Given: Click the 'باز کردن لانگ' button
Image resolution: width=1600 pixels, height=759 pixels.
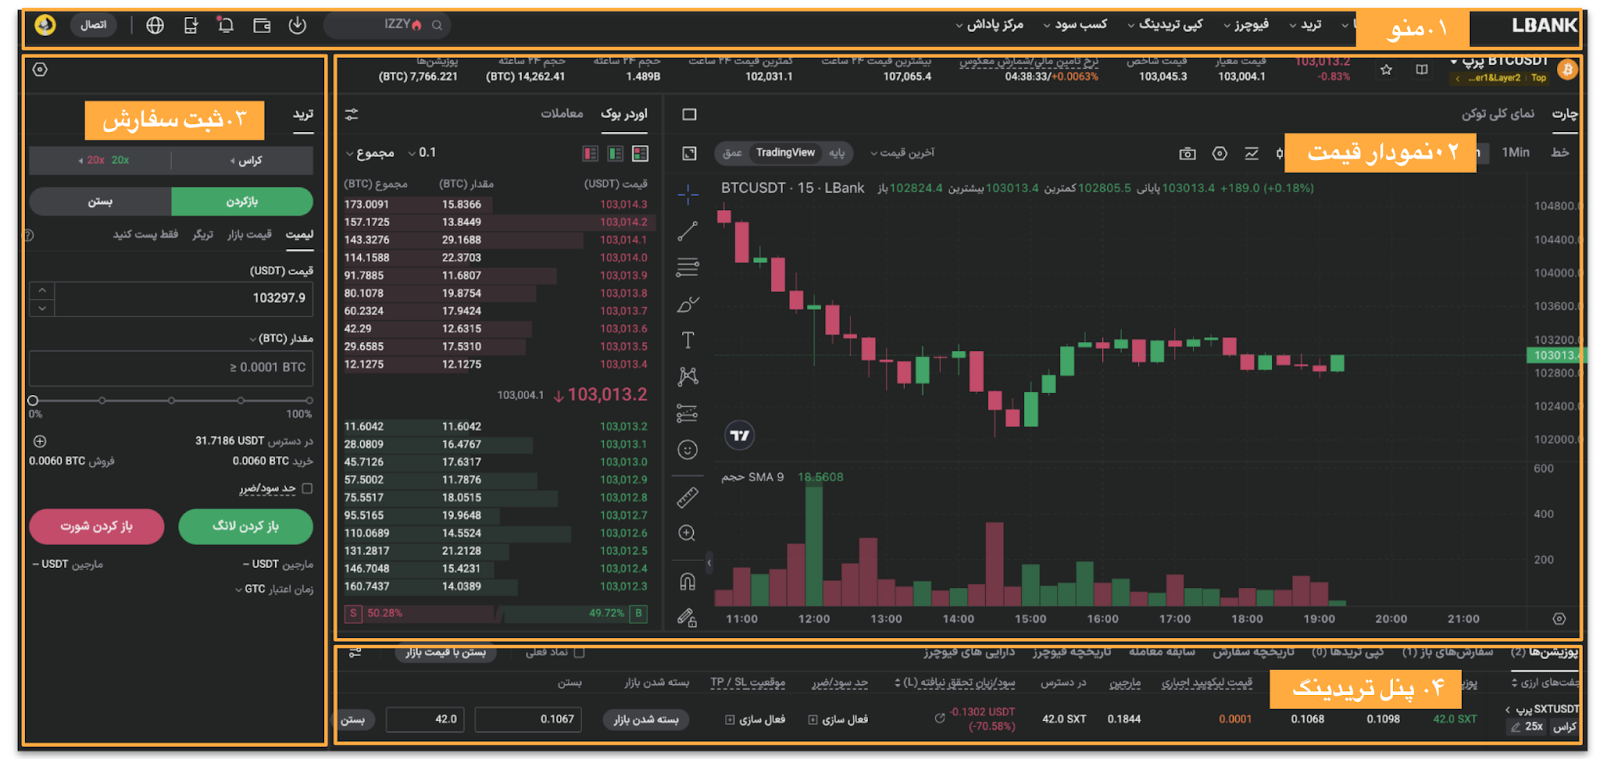Looking at the screenshot, I should pos(246,526).
